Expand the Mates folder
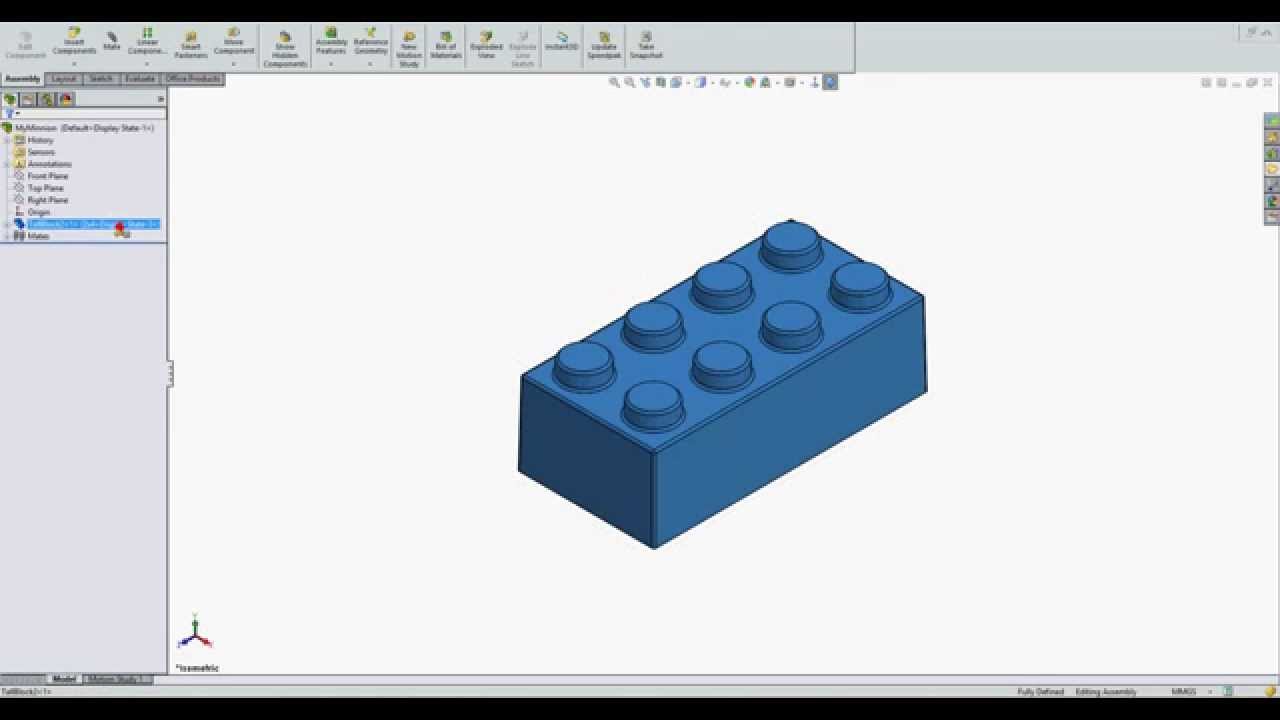The width and height of the screenshot is (1280, 720). tap(7, 236)
